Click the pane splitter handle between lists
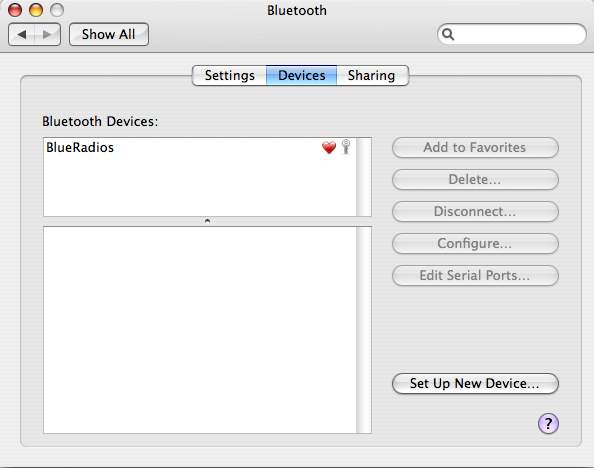Screen dimensions: 594x468 [207, 221]
